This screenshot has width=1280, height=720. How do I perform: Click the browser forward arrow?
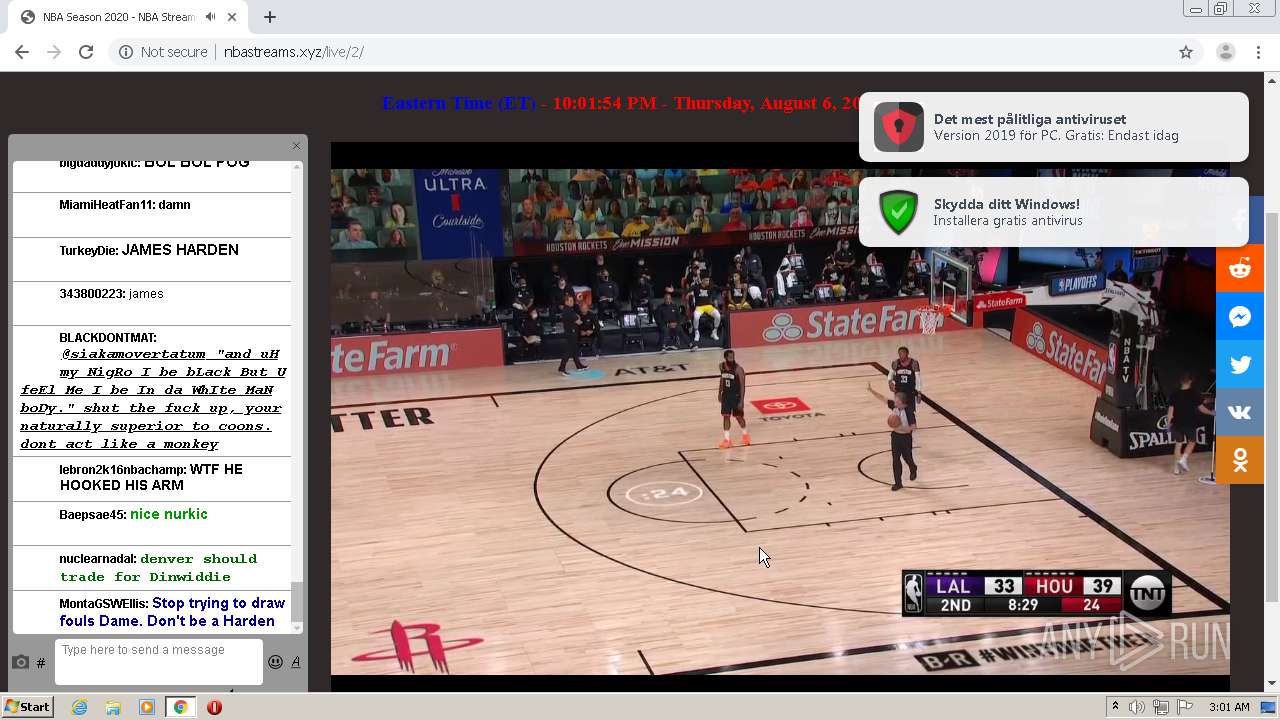coord(54,52)
